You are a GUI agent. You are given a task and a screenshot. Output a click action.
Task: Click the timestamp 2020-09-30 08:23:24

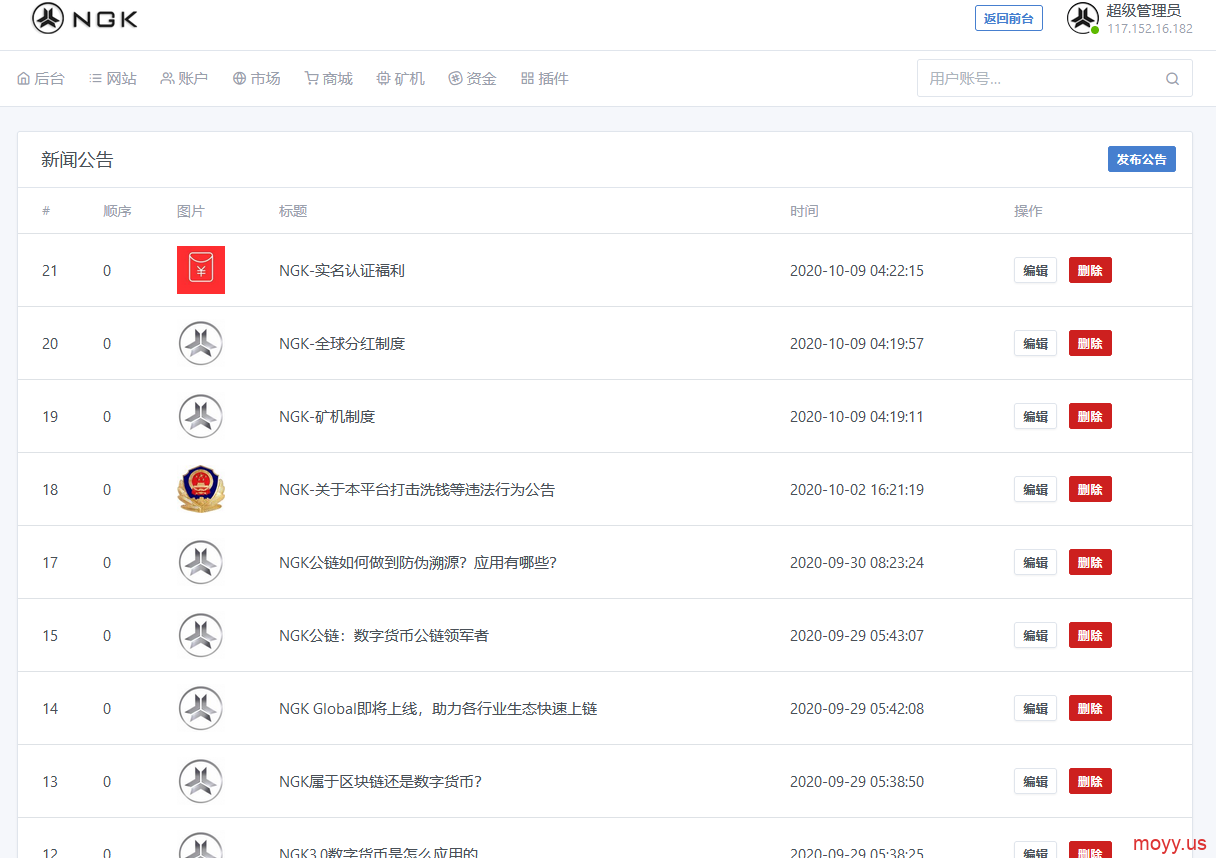(857, 562)
